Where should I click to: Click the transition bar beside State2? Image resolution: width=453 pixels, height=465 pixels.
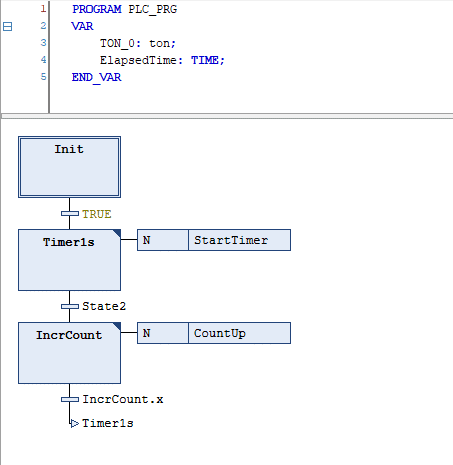click(70, 306)
